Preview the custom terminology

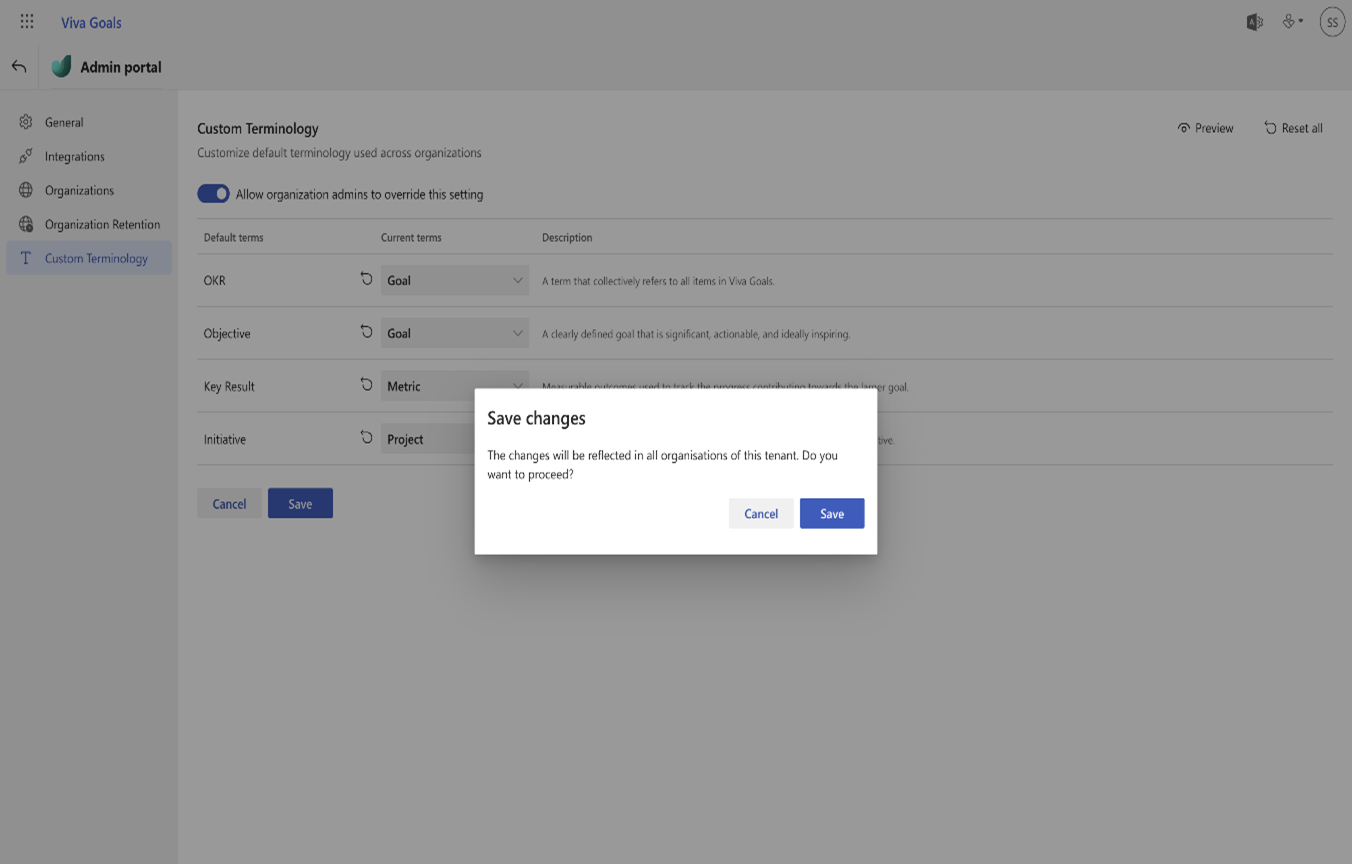click(1205, 128)
